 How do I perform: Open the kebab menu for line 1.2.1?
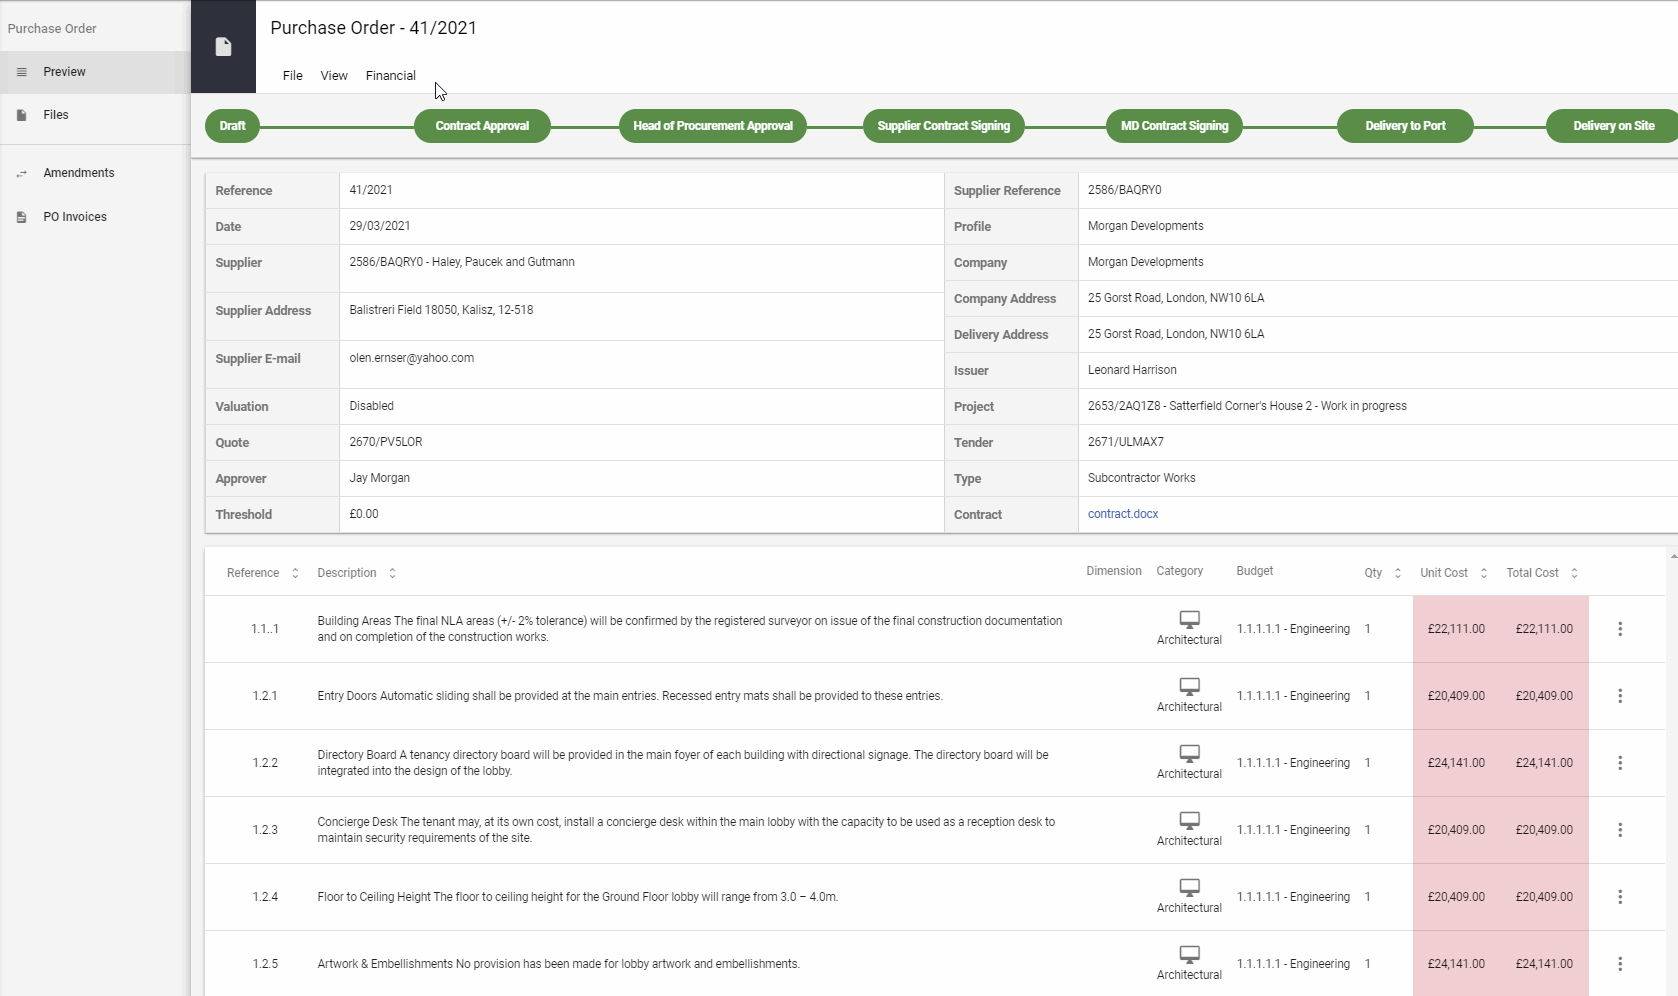pyautogui.click(x=1620, y=696)
